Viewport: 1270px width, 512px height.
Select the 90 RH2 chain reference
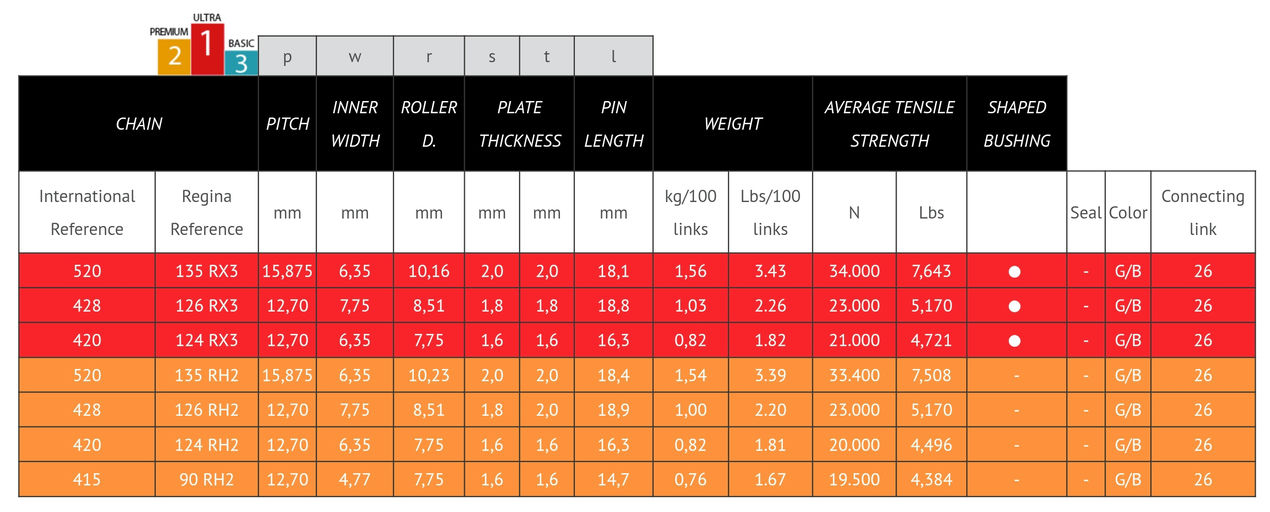point(207,479)
